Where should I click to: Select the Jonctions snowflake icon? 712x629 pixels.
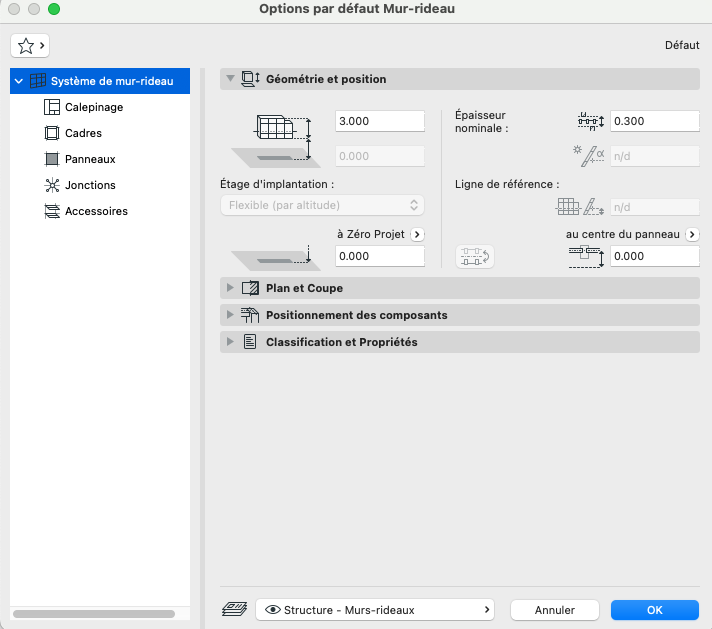point(52,185)
